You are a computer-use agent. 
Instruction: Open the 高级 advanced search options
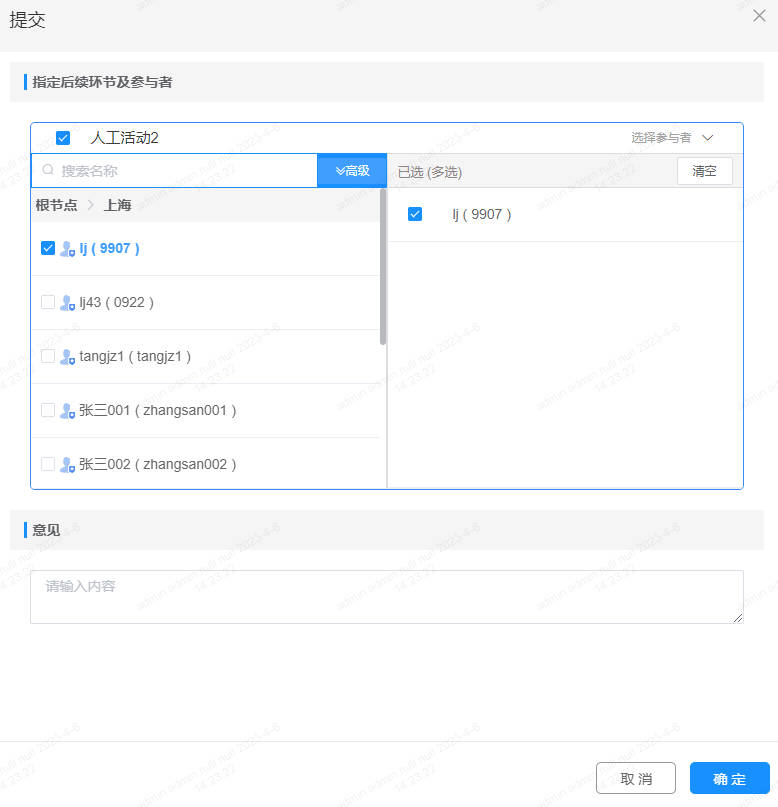click(352, 171)
